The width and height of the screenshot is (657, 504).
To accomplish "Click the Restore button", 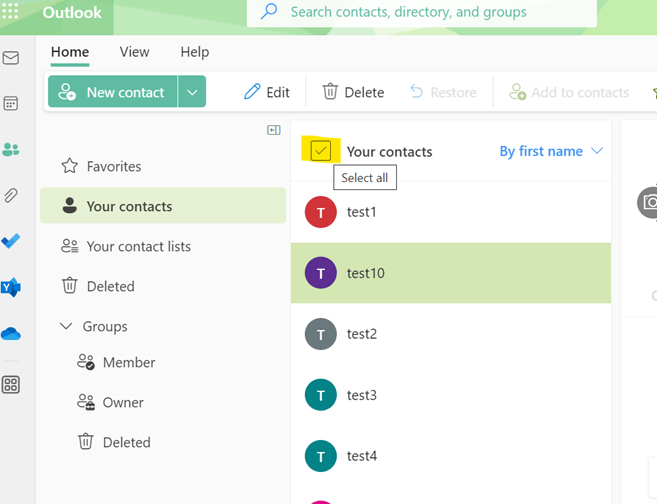I will tap(443, 92).
